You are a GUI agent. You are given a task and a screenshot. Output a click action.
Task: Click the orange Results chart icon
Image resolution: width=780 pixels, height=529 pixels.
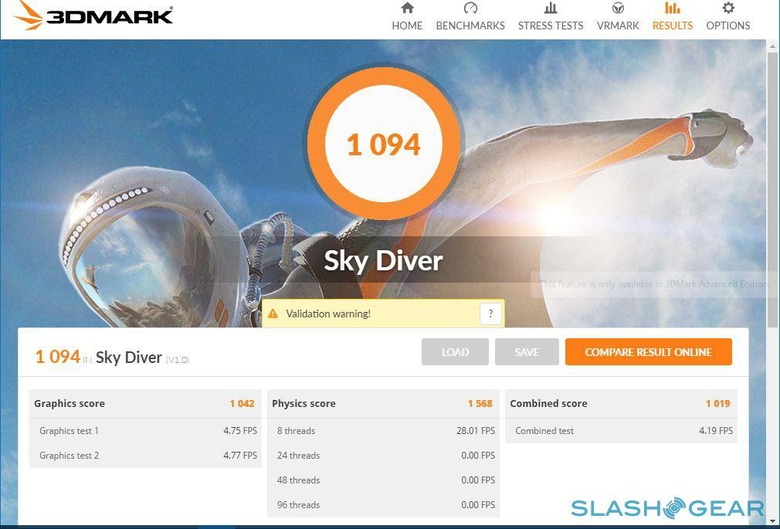pyautogui.click(x=673, y=8)
